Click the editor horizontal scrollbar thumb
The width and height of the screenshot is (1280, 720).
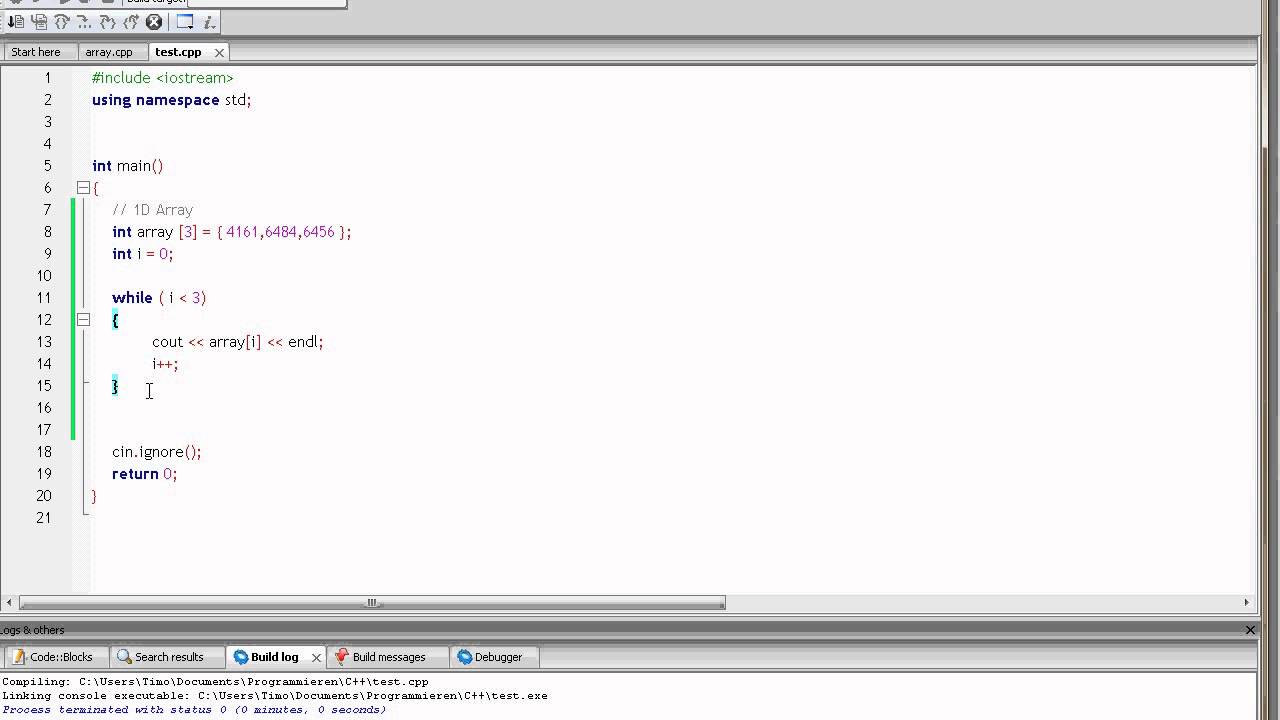click(372, 603)
